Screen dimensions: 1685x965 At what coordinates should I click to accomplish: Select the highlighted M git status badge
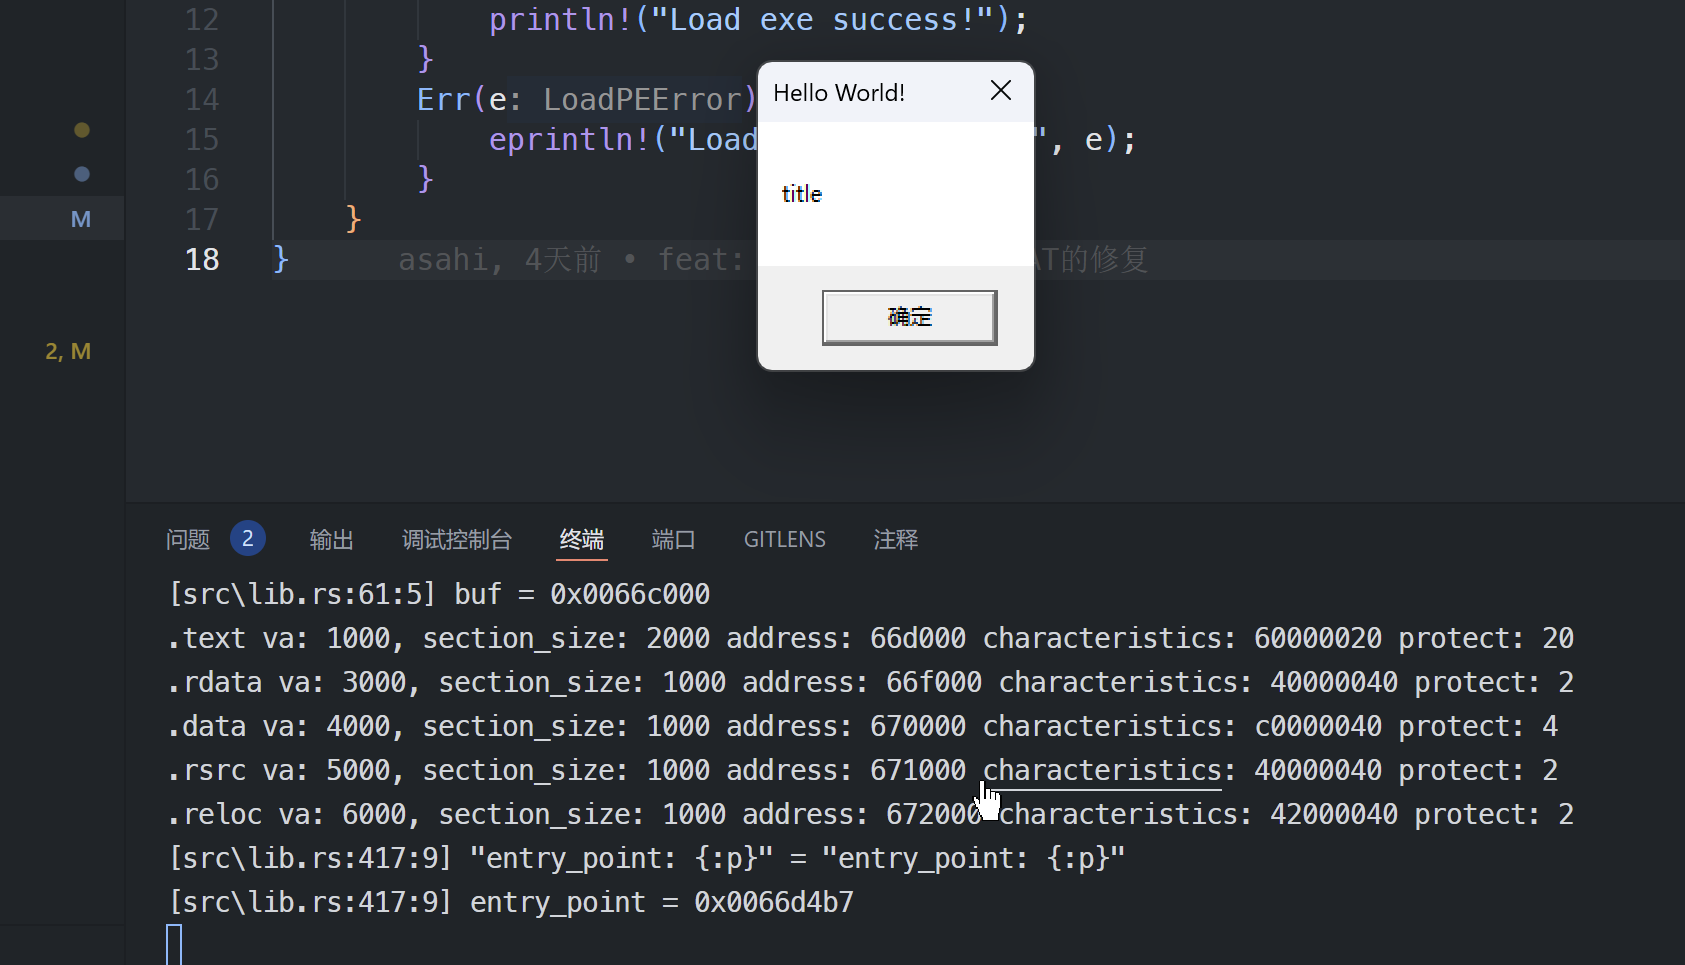coord(81,219)
